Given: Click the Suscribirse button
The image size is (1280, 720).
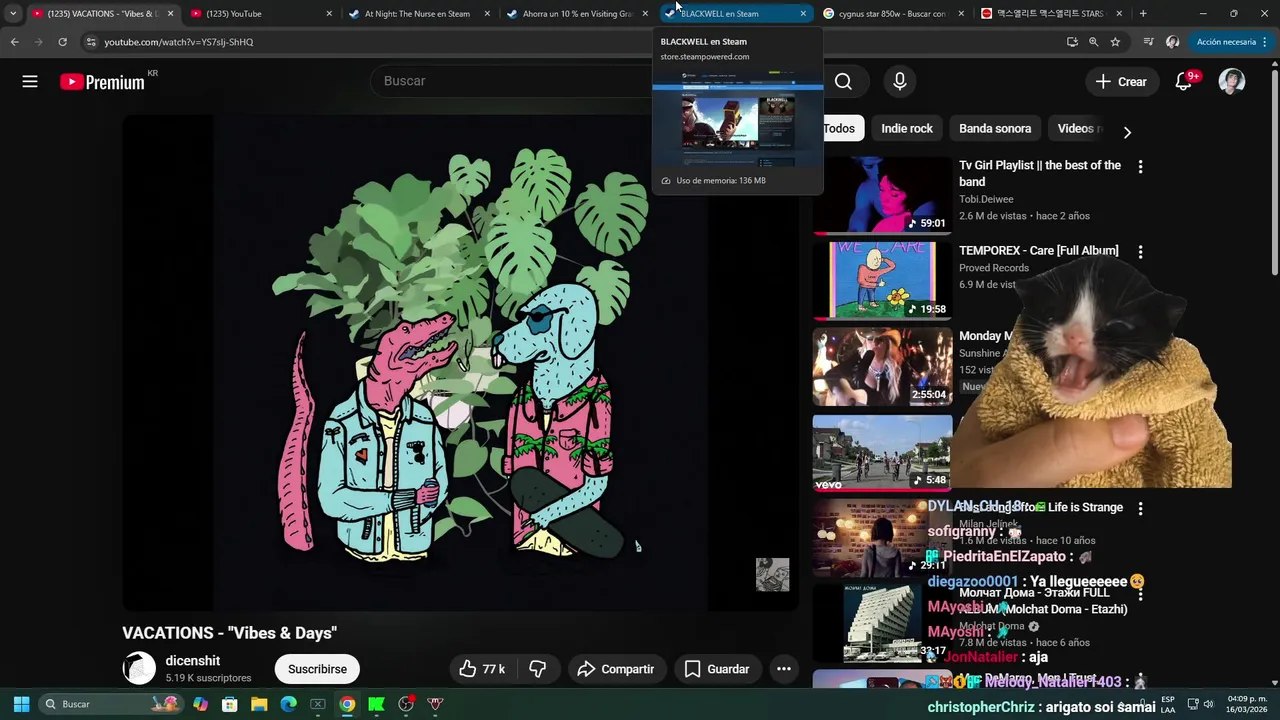Looking at the screenshot, I should click(x=317, y=669).
